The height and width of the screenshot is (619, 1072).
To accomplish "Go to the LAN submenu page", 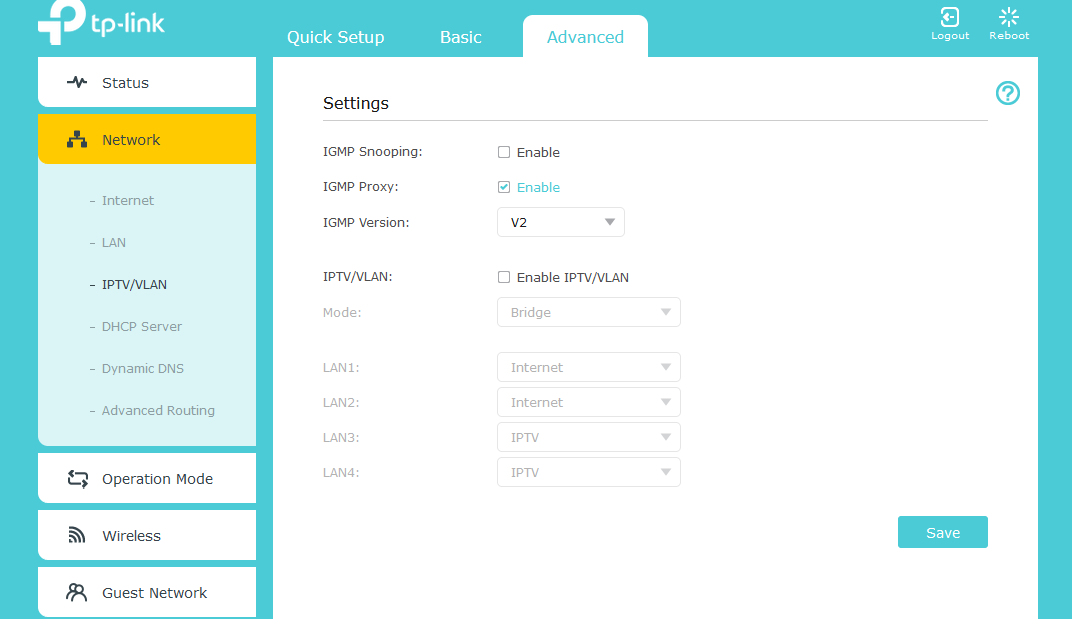I will tap(113, 242).
